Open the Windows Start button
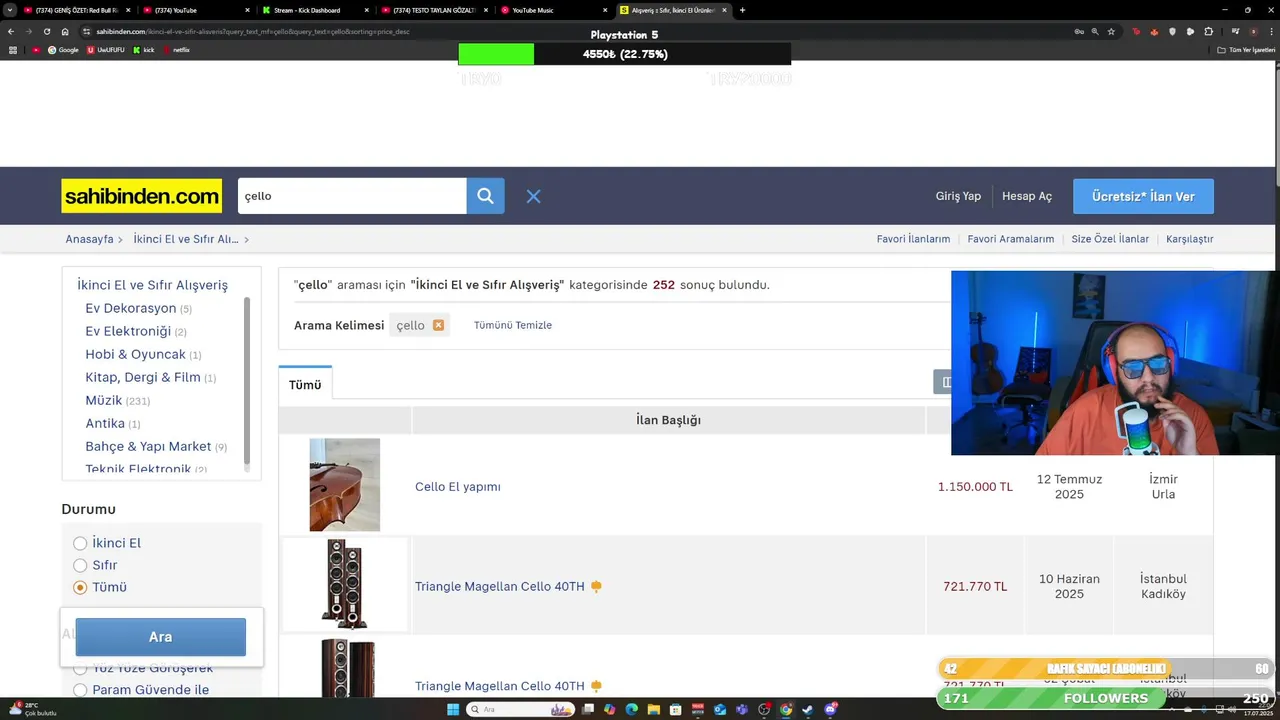Viewport: 1280px width, 720px height. [453, 710]
